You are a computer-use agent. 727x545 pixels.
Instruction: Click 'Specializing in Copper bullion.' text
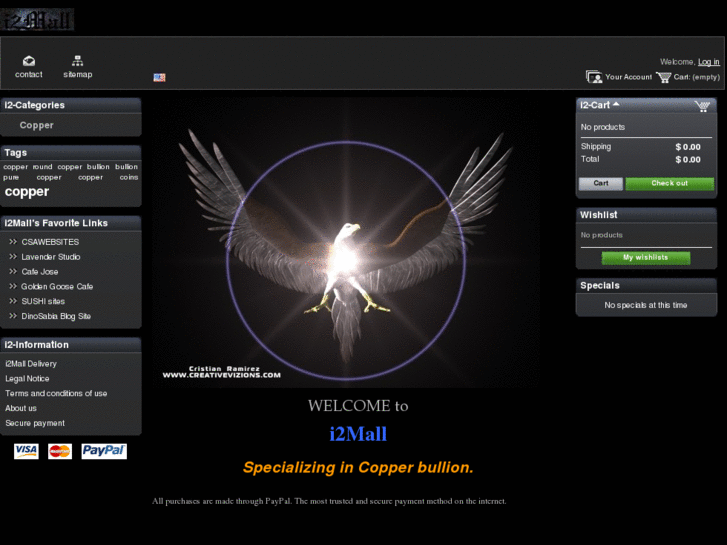(x=358, y=468)
